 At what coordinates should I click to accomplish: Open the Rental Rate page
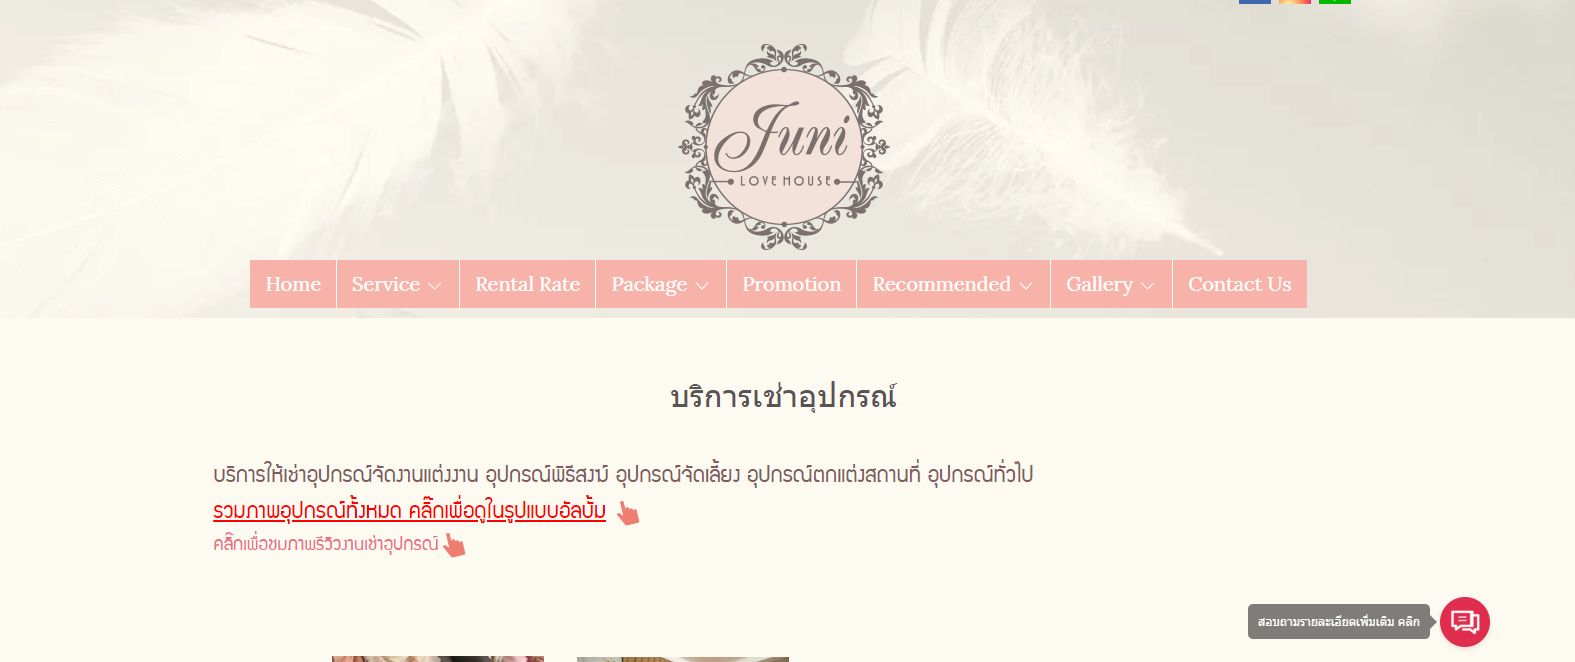[528, 284]
